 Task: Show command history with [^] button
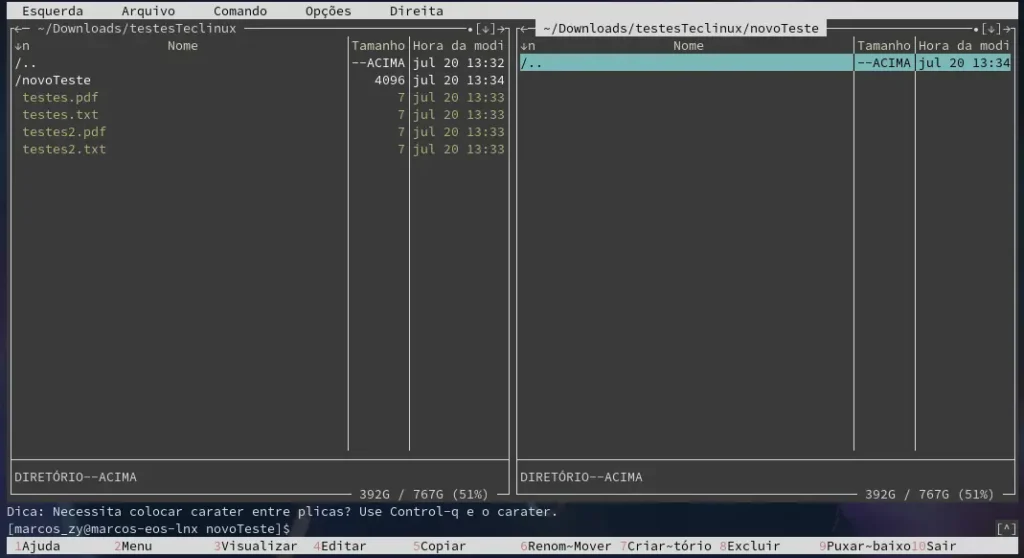click(x=1006, y=528)
